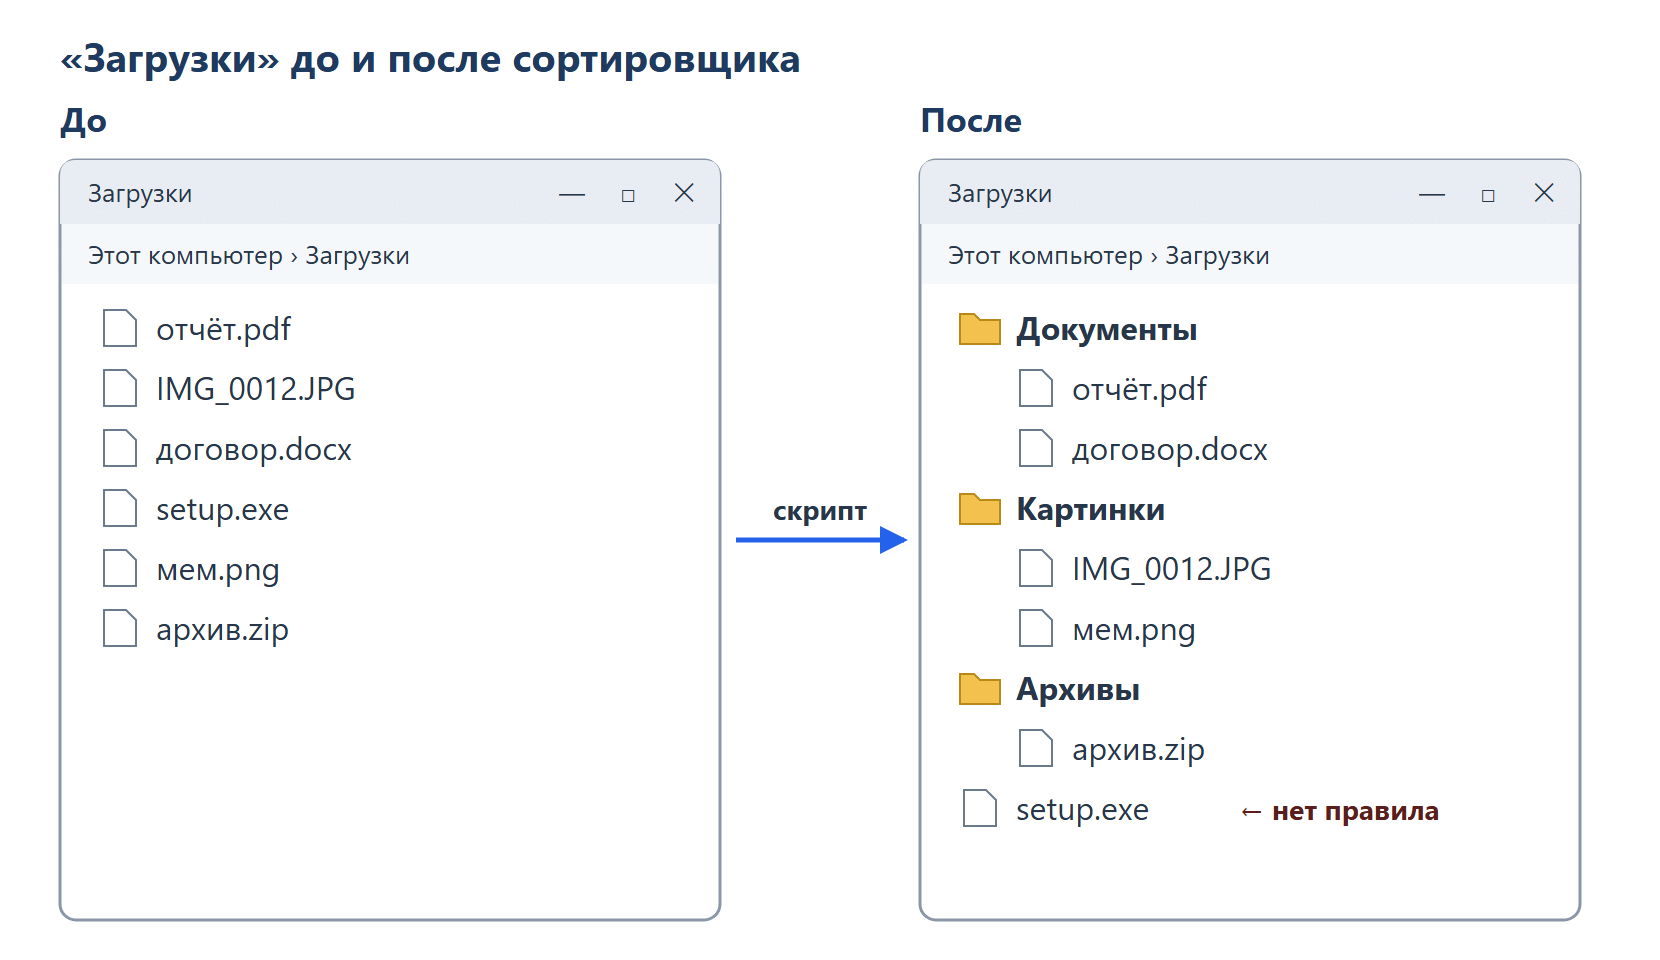The image size is (1660, 960).
Task: Select договор.docx in the До window
Action: pyautogui.click(x=254, y=450)
